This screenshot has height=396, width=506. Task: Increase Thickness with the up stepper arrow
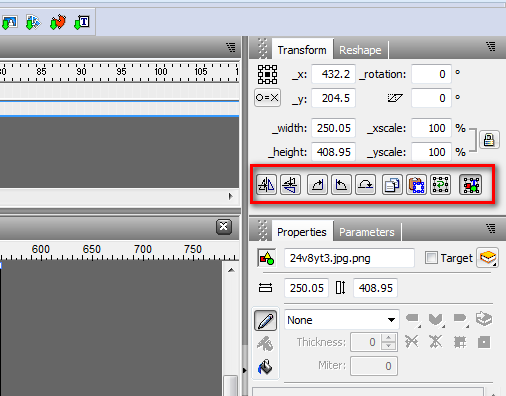coord(388,338)
